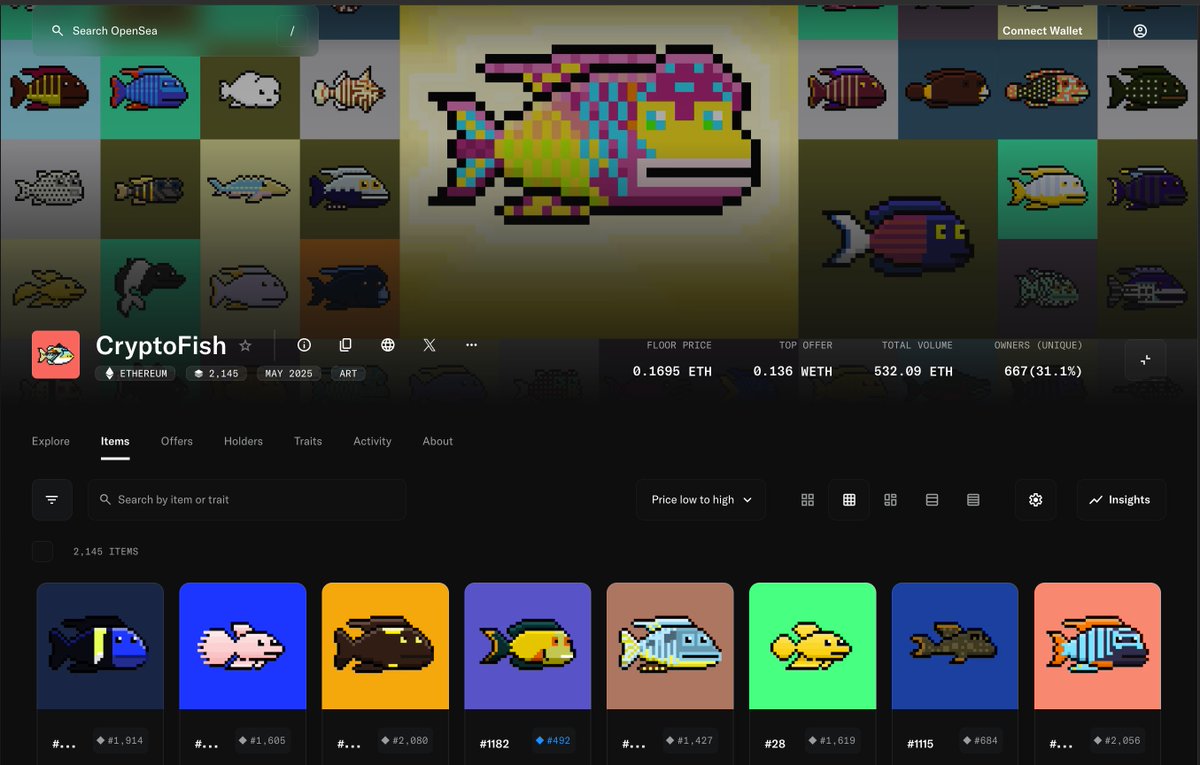1200x765 pixels.
Task: Click the owners value 667(31.1%)
Action: [x=1043, y=371]
